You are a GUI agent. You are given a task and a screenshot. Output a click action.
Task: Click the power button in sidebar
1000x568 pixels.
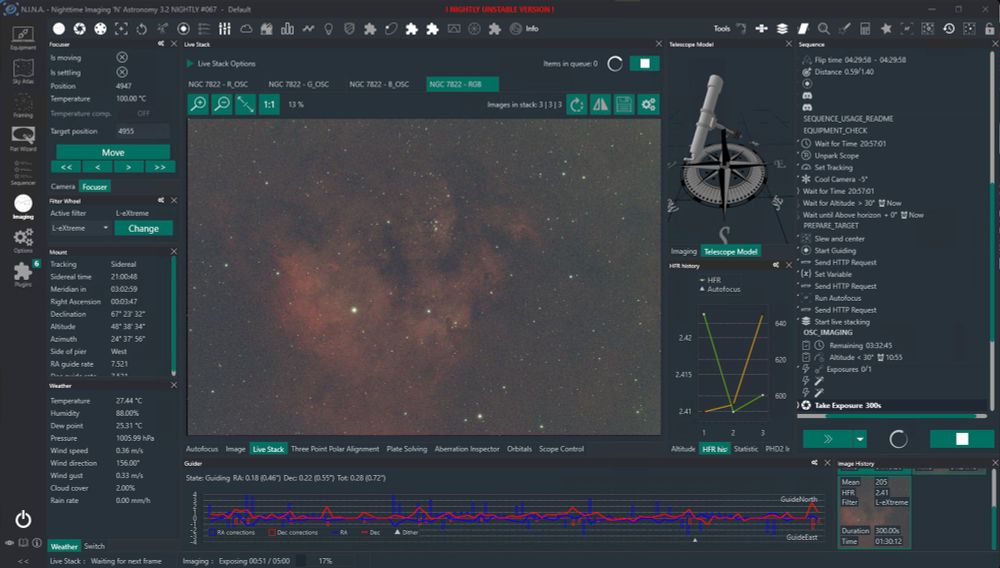point(23,520)
